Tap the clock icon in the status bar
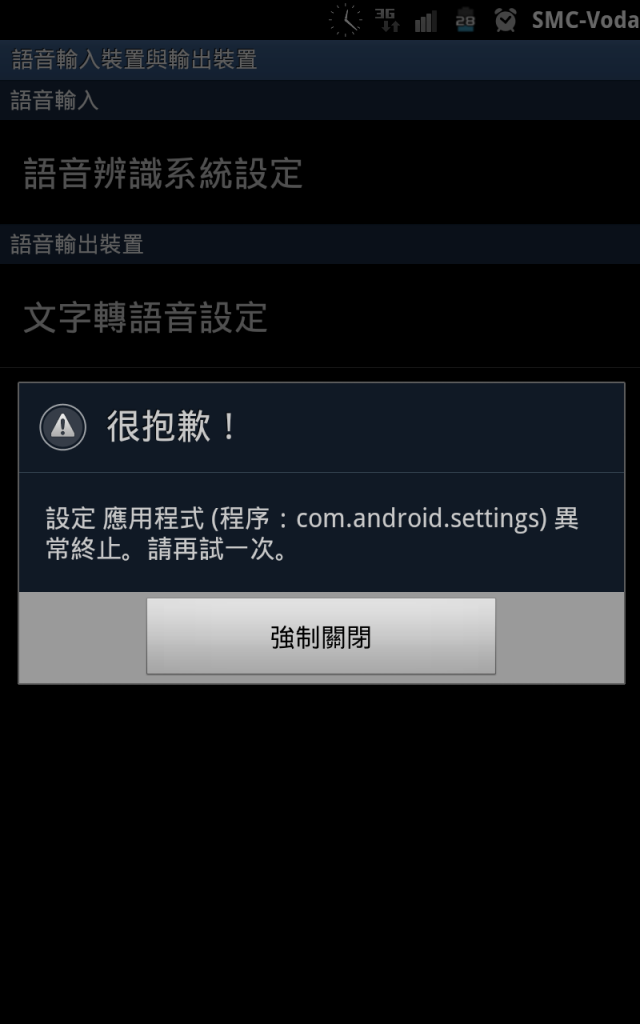640x1024 pixels. pyautogui.click(x=345, y=20)
